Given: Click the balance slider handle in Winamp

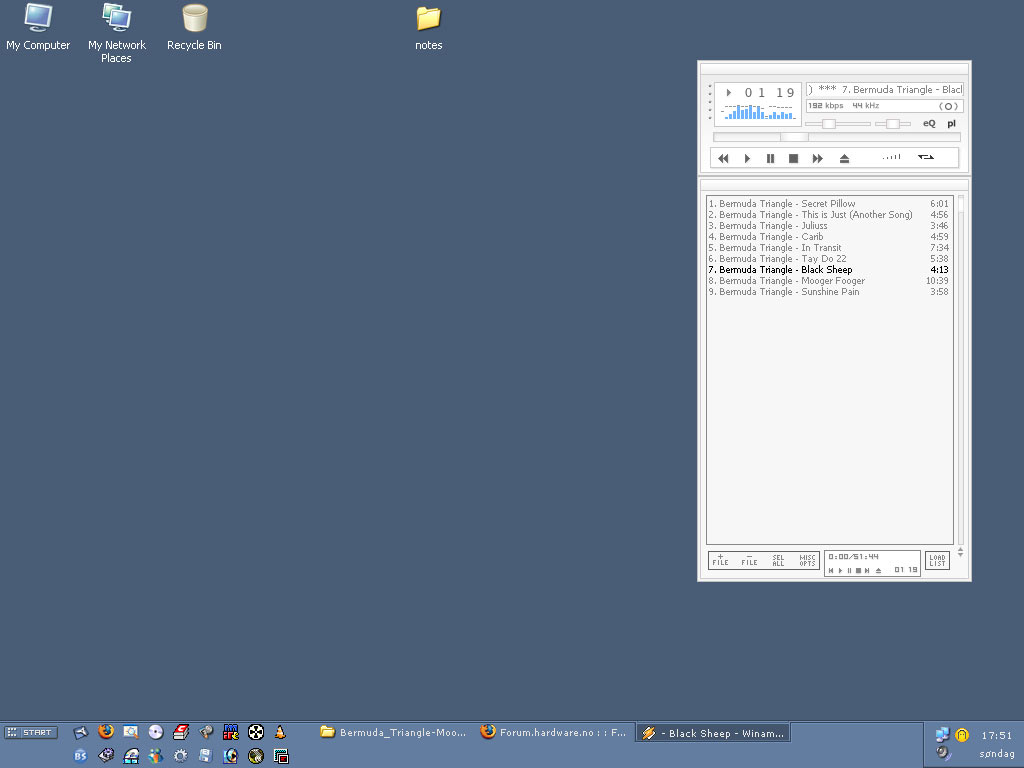Looking at the screenshot, I should [x=893, y=123].
